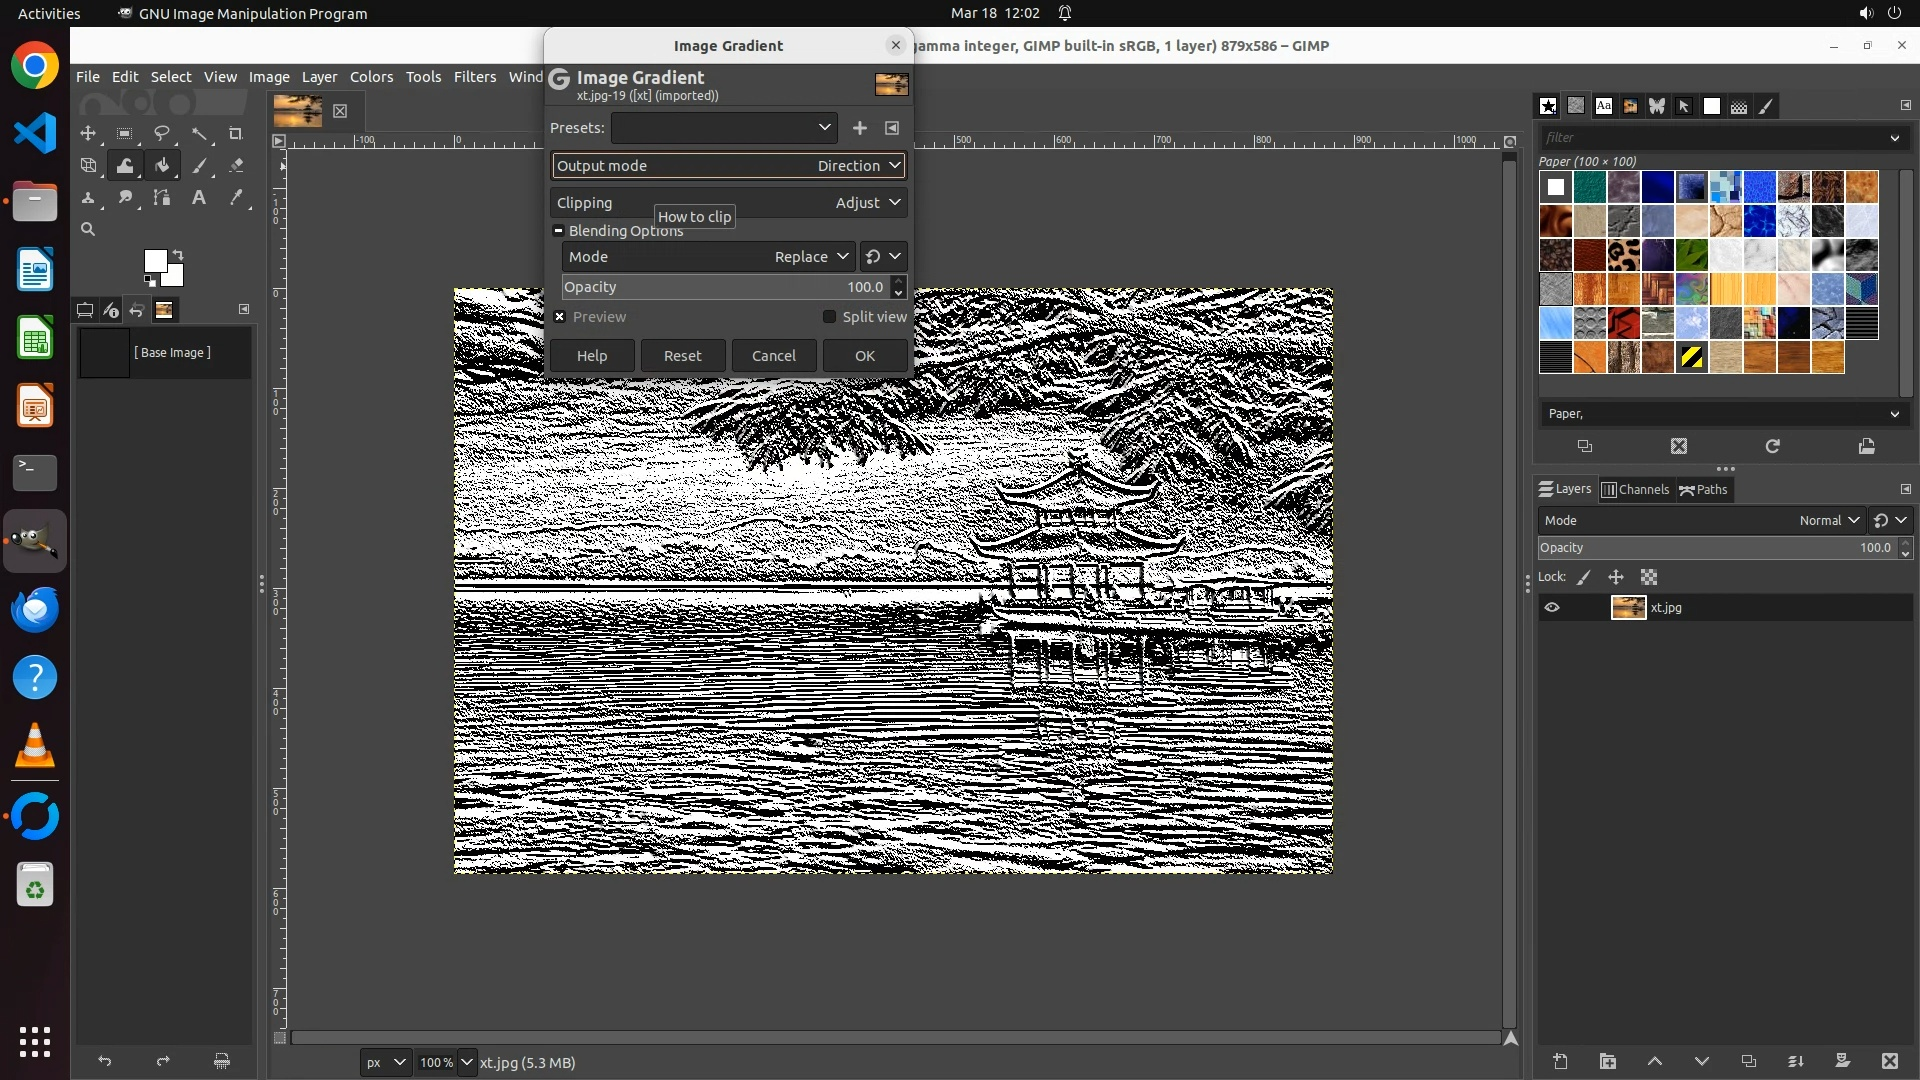Click the lock alpha channel icon
This screenshot has height=1080, width=1920.
(1649, 577)
